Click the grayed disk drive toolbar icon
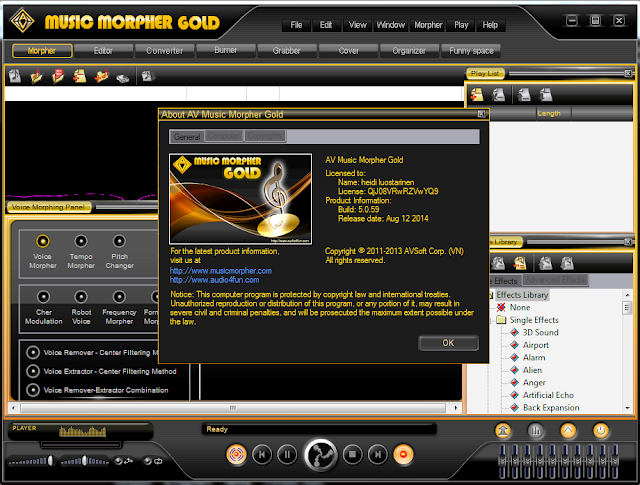This screenshot has width=640, height=485. [122, 77]
